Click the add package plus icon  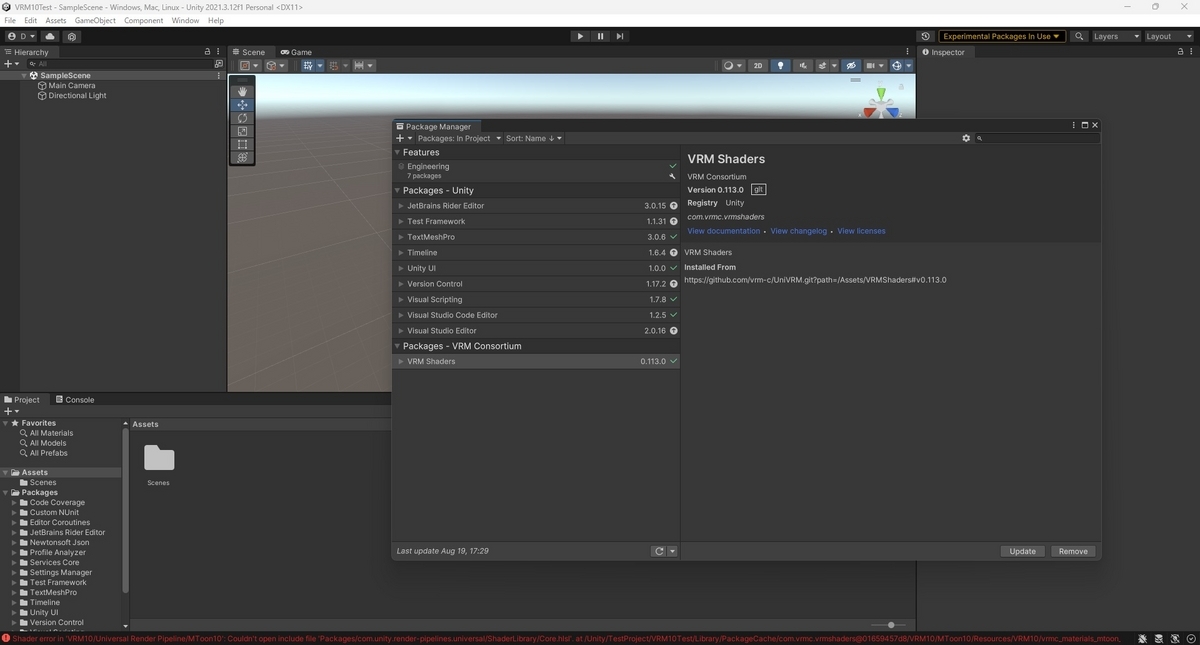(x=399, y=138)
